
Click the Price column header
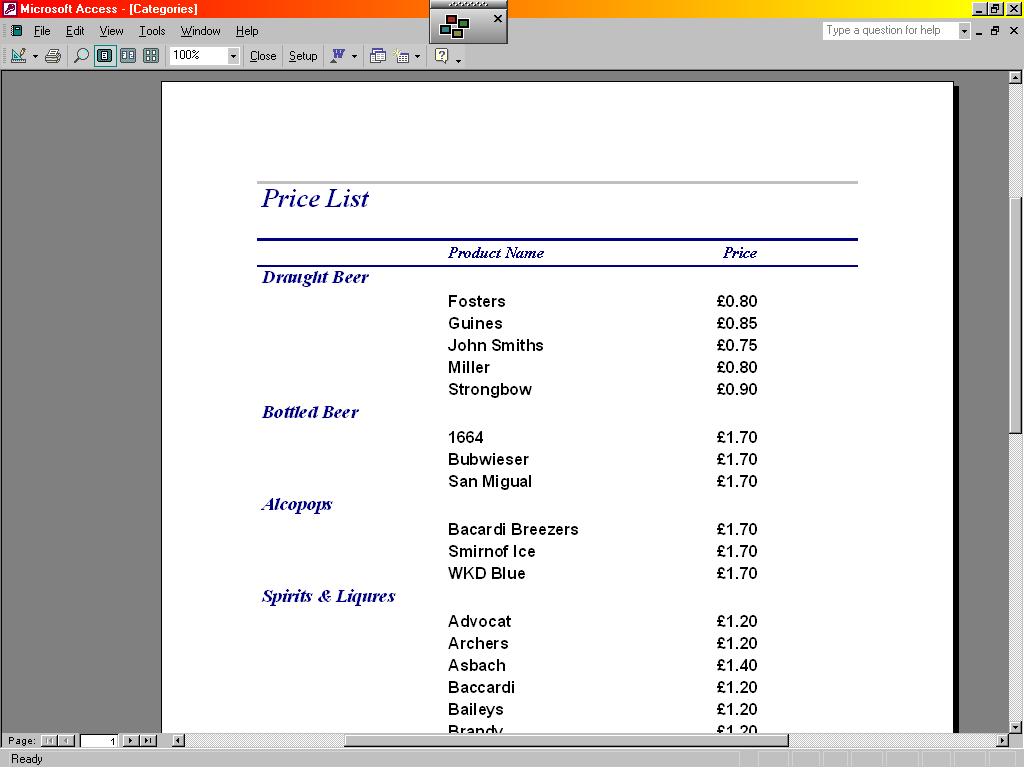coord(740,253)
